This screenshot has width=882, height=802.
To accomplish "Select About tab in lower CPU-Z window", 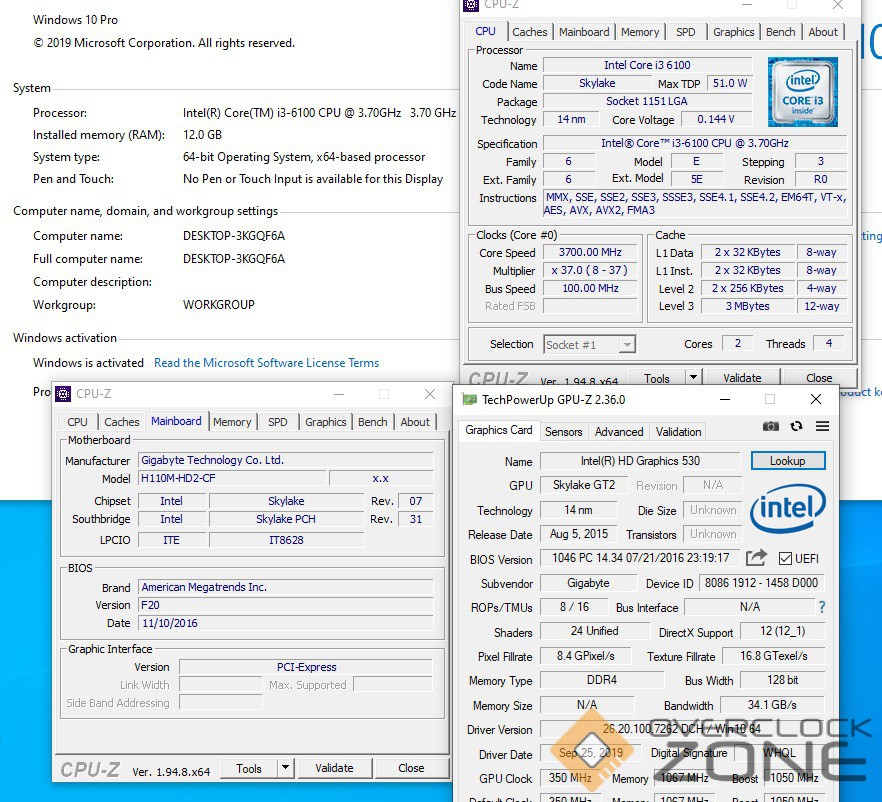I will pyautogui.click(x=415, y=422).
